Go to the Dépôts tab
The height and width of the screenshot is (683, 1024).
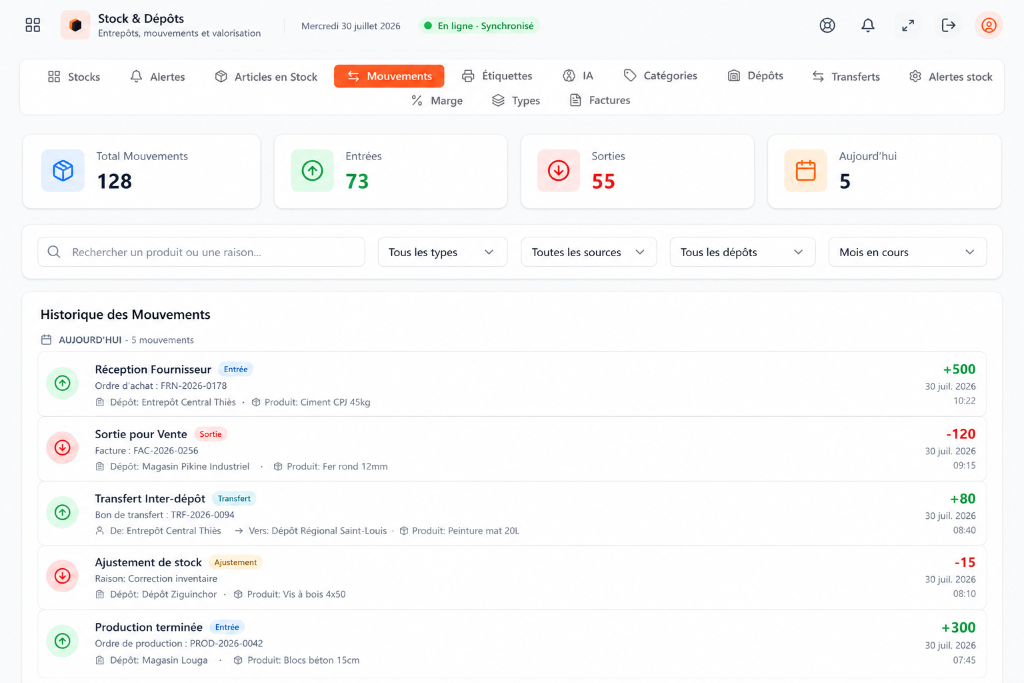(x=756, y=76)
